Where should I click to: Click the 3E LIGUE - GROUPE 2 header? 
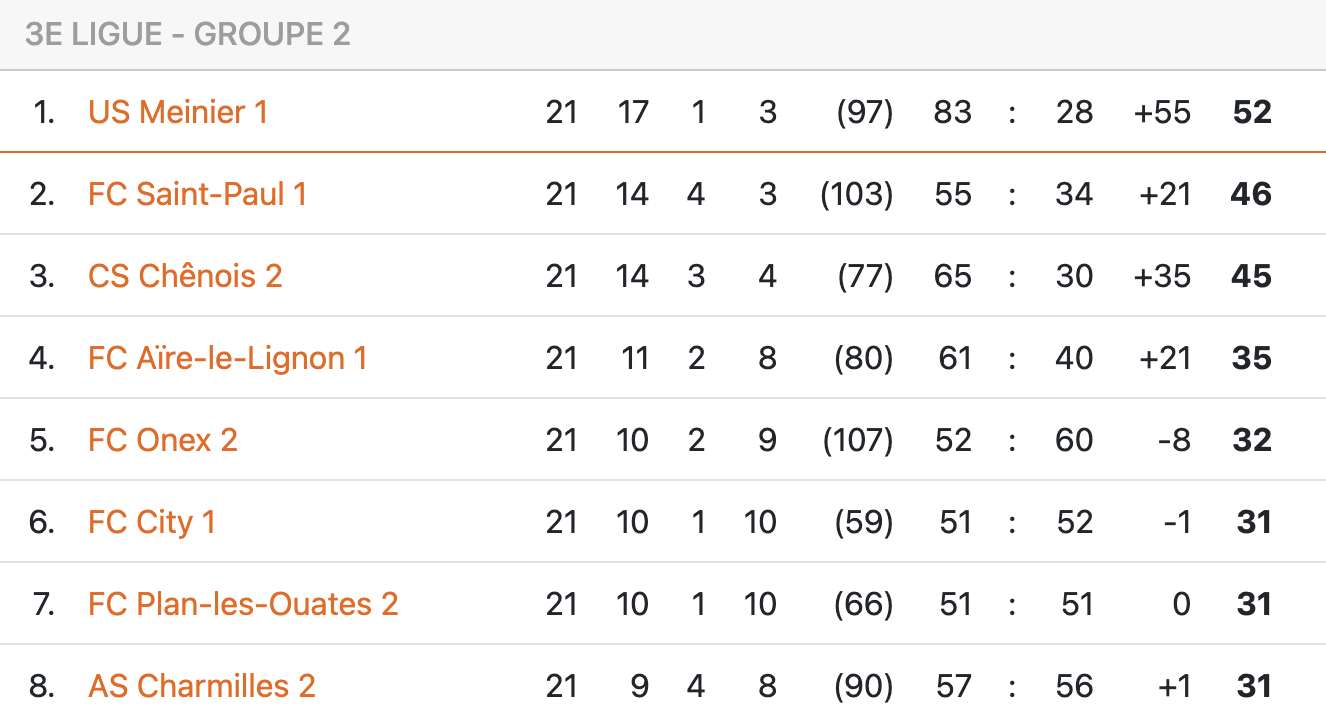[x=188, y=34]
